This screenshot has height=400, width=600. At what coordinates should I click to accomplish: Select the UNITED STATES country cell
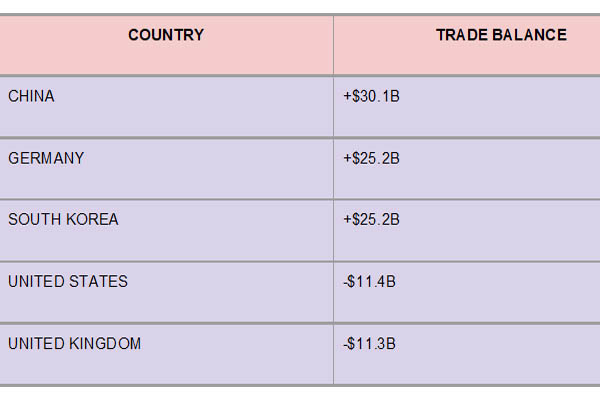coord(166,293)
